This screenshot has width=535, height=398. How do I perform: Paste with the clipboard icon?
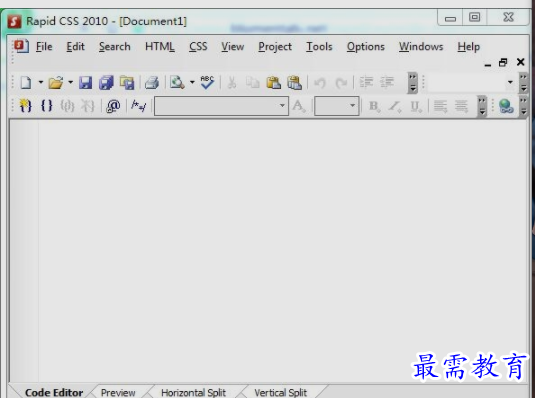coord(274,83)
